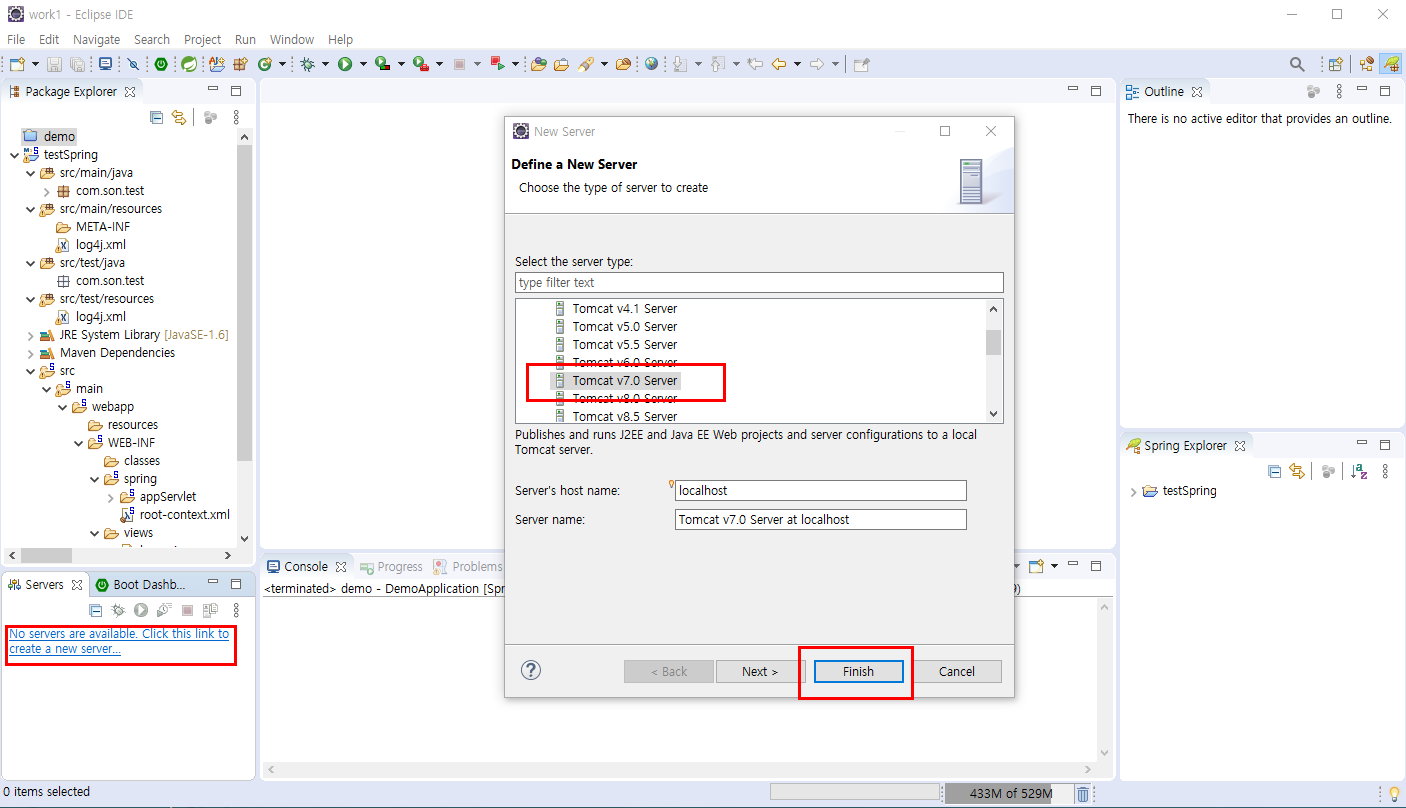Expand testSpring in Spring Explorer
1406x808 pixels.
click(x=1133, y=491)
